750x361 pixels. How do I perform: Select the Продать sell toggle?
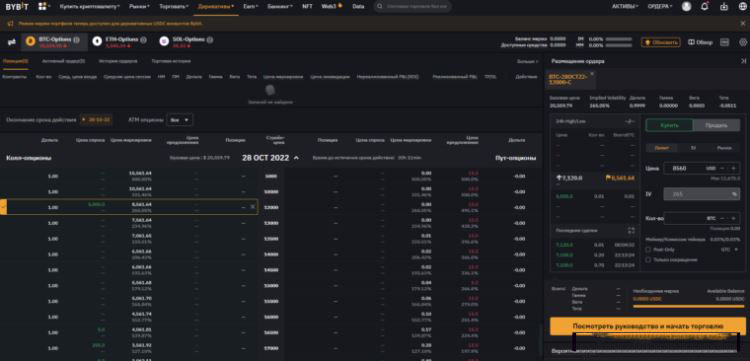pyautogui.click(x=716, y=125)
